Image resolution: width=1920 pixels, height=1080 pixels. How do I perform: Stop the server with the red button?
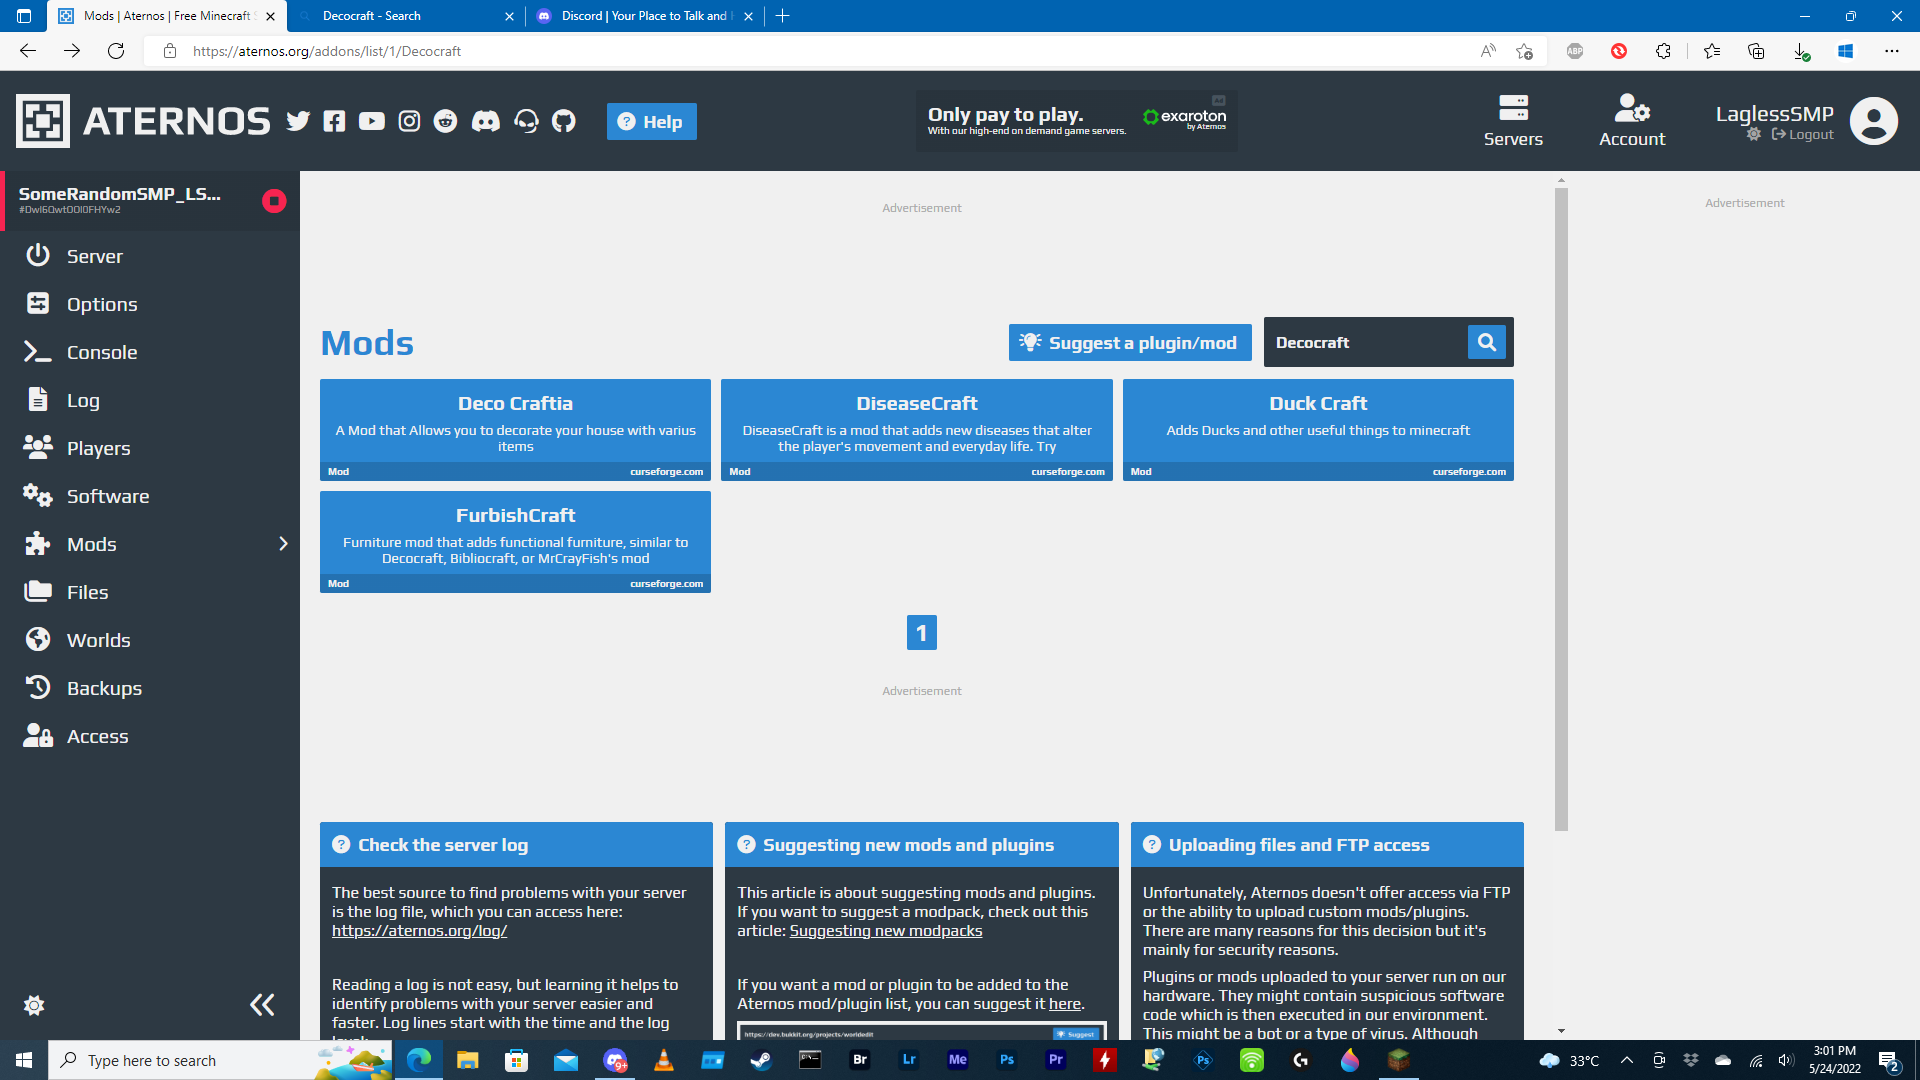(x=274, y=201)
